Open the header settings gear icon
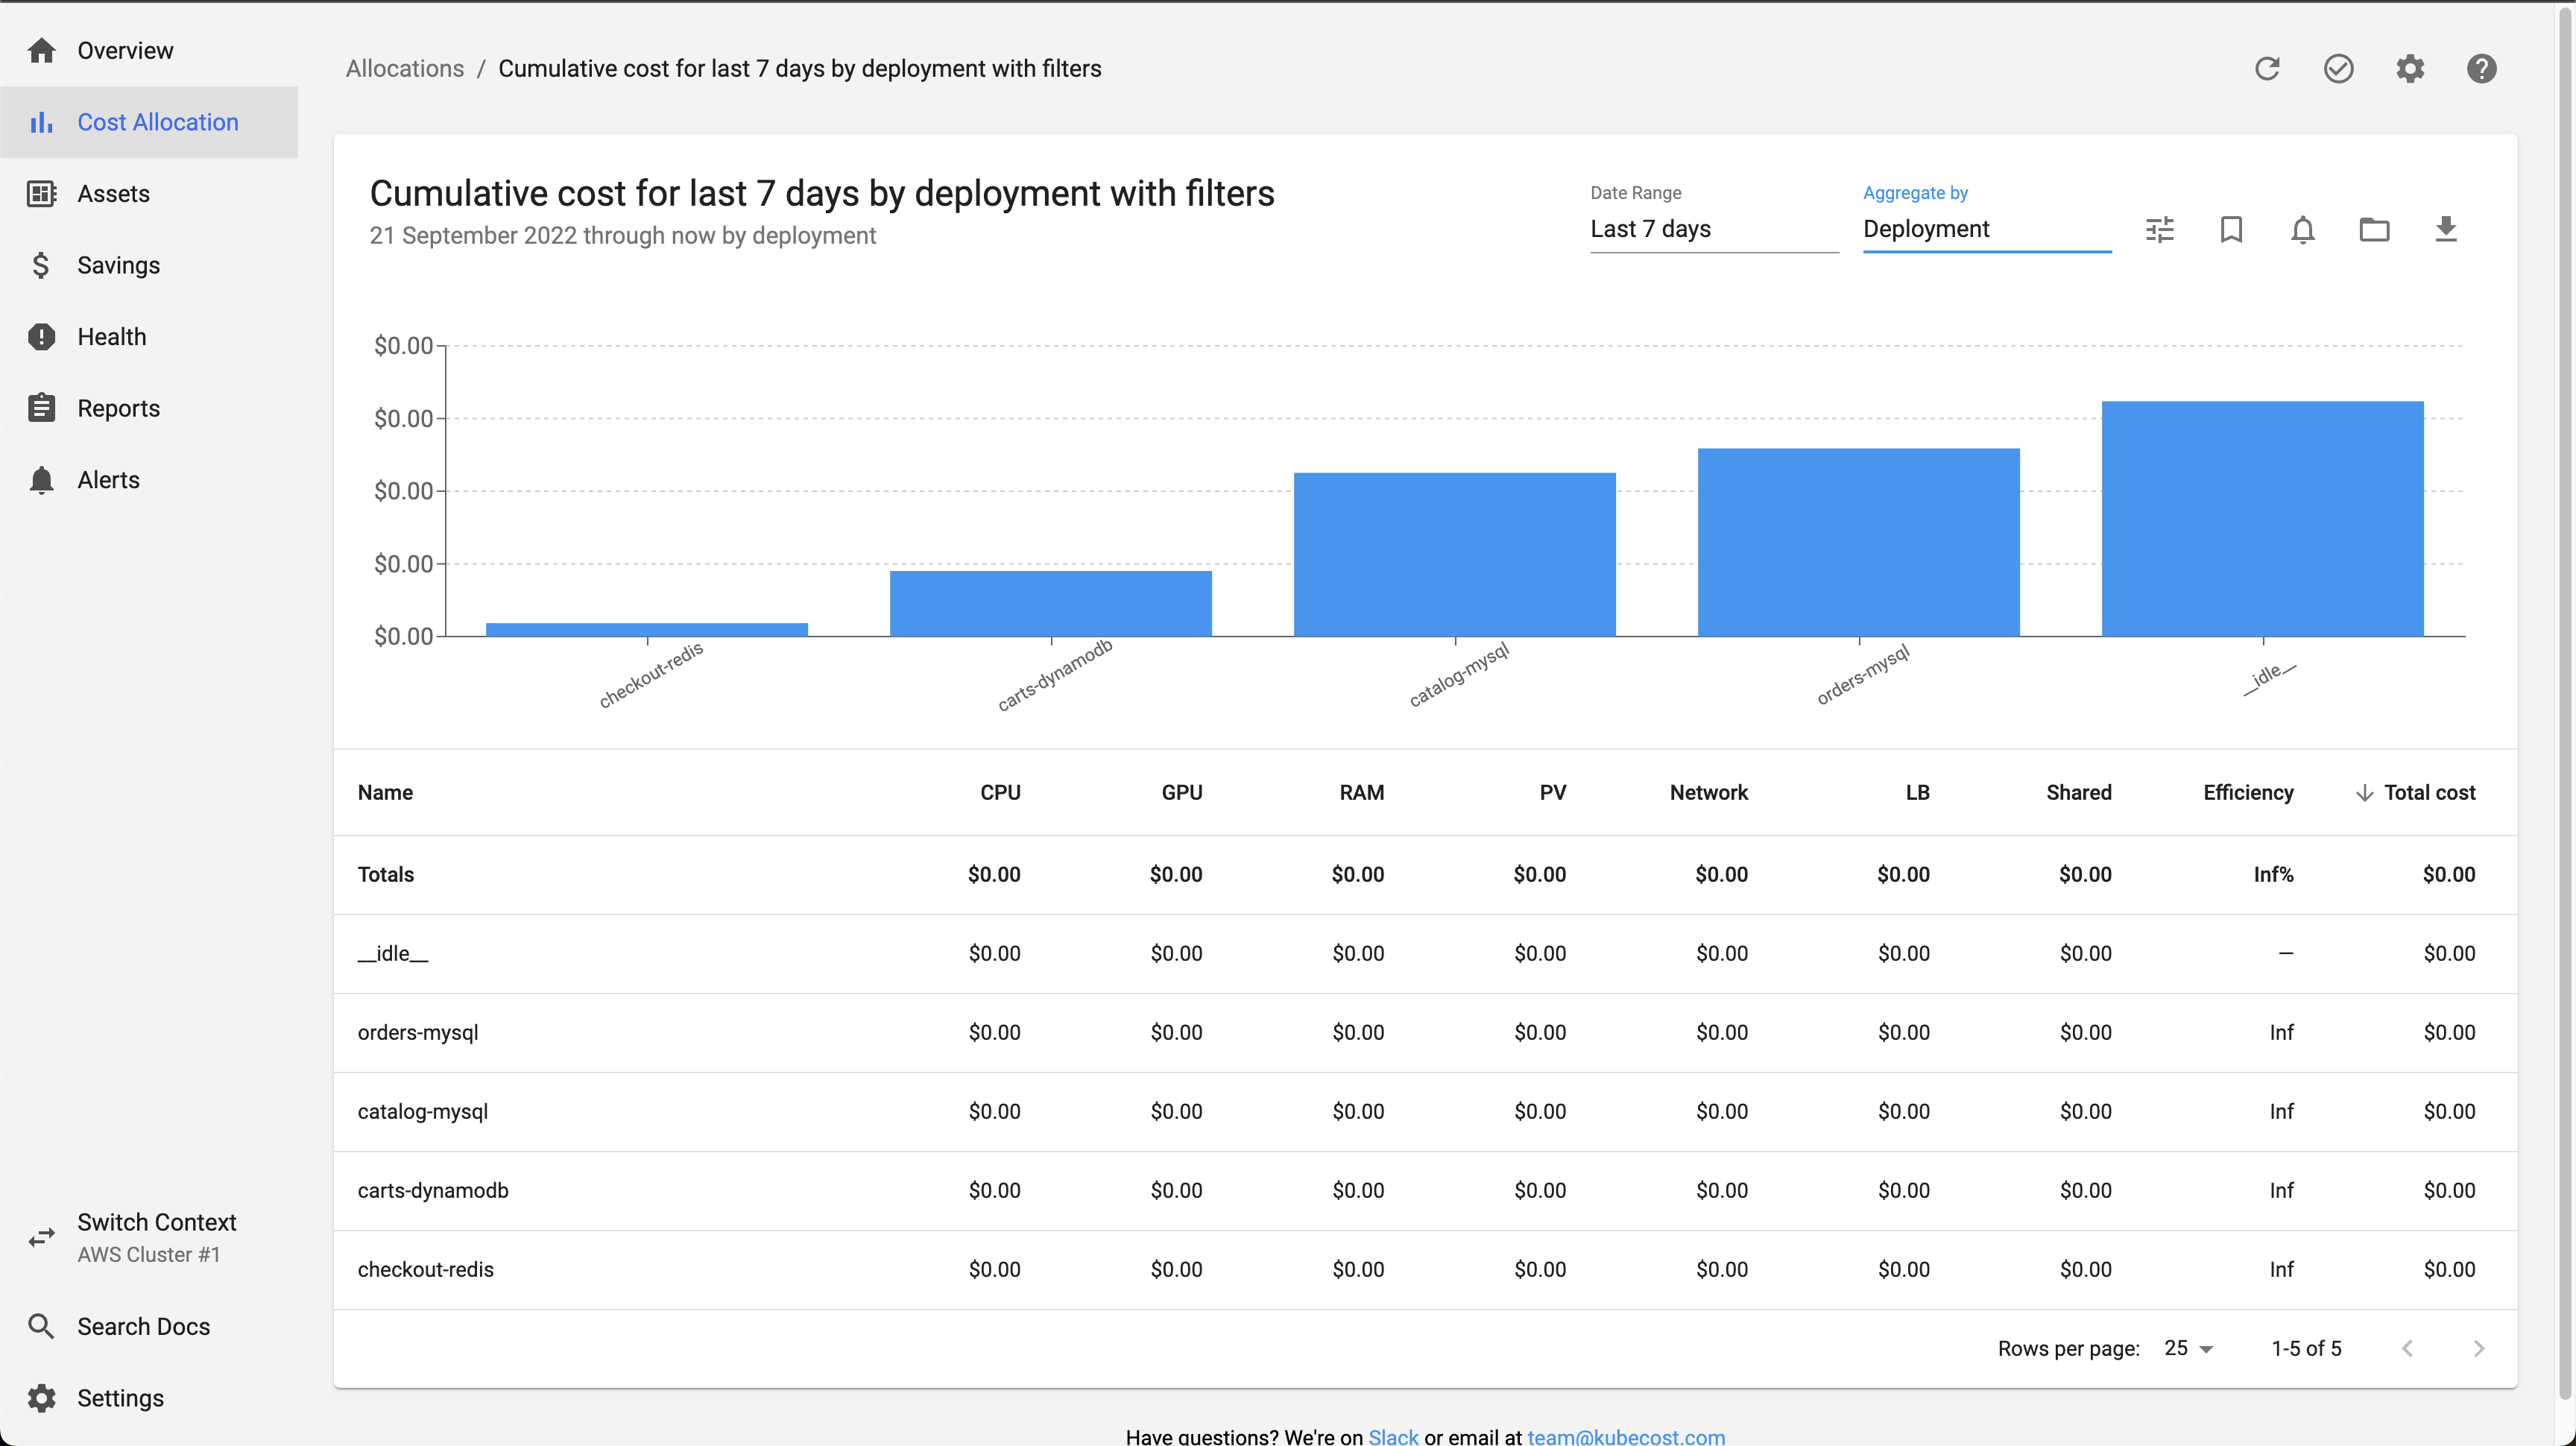Viewport: 2576px width, 1446px height. coord(2410,68)
